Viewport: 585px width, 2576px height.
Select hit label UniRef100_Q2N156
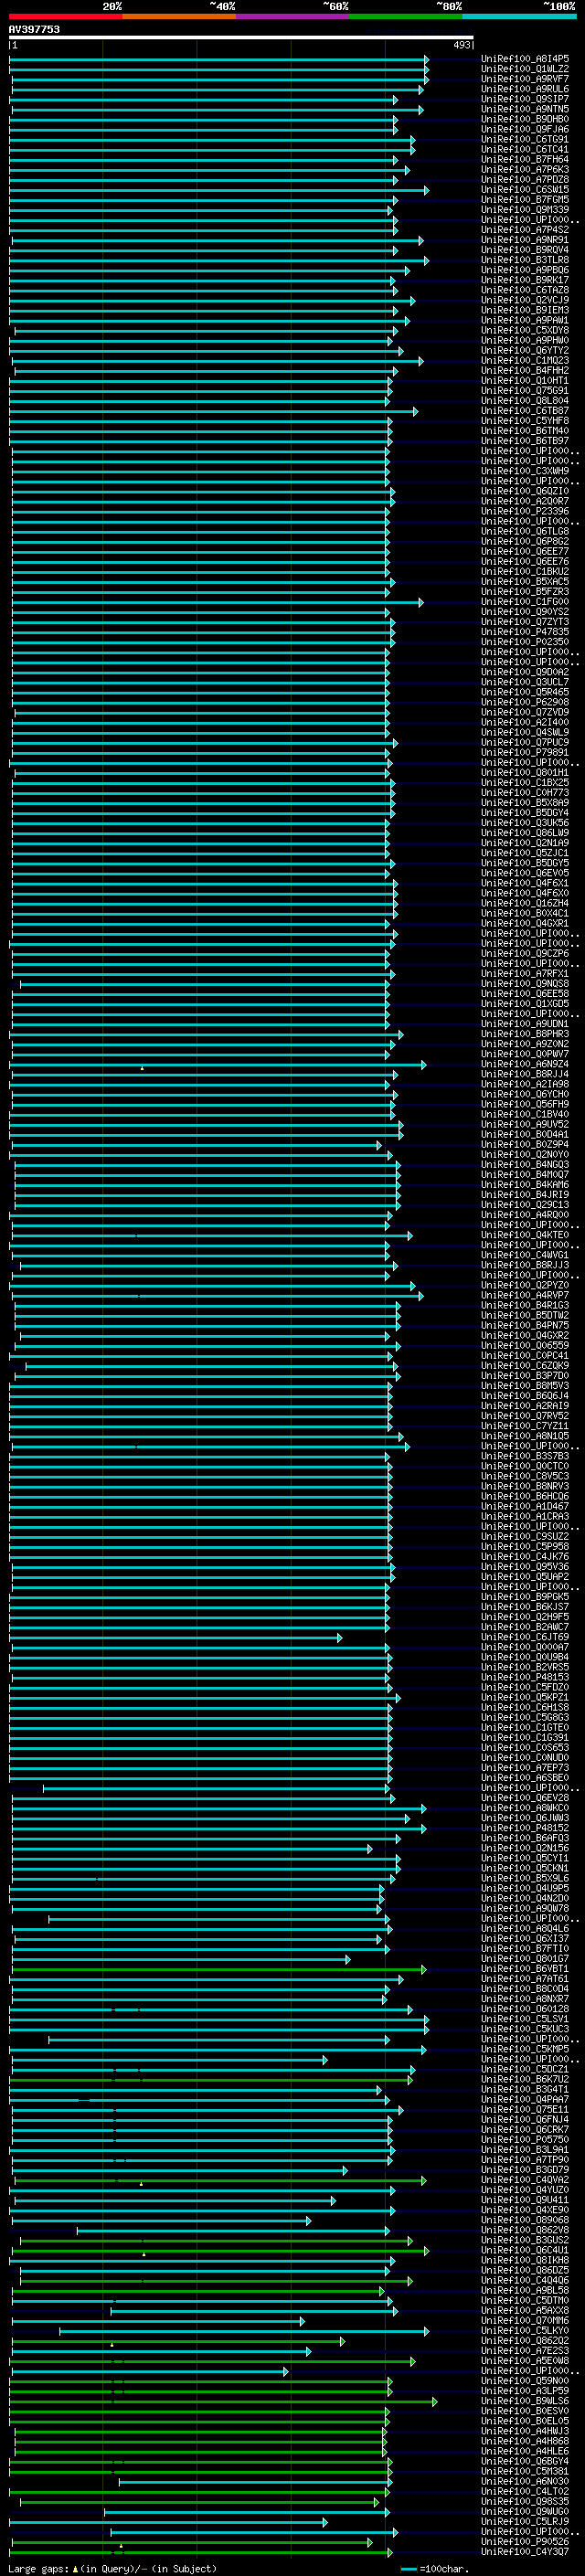(525, 1848)
